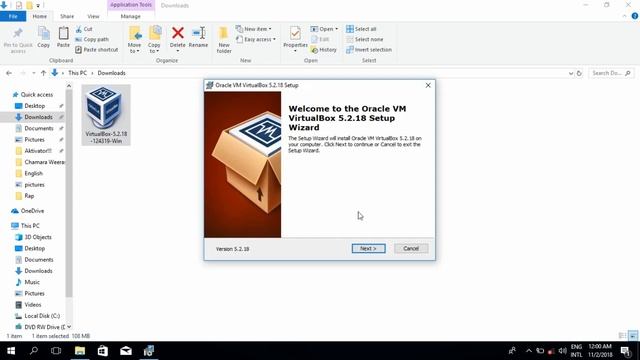Select Local Disk (C:) in sidebar
Viewport: 640px width, 360px height.
click(42, 316)
